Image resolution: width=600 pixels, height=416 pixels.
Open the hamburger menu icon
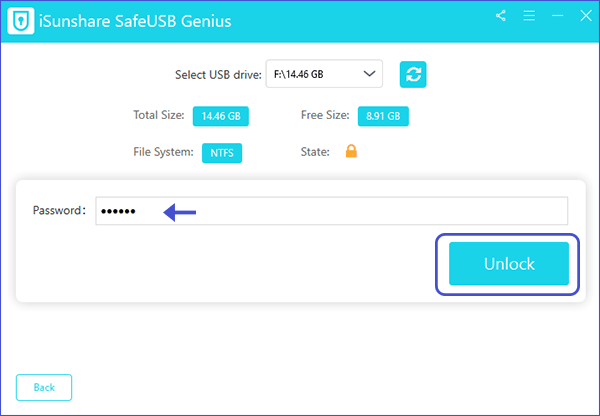coord(529,16)
